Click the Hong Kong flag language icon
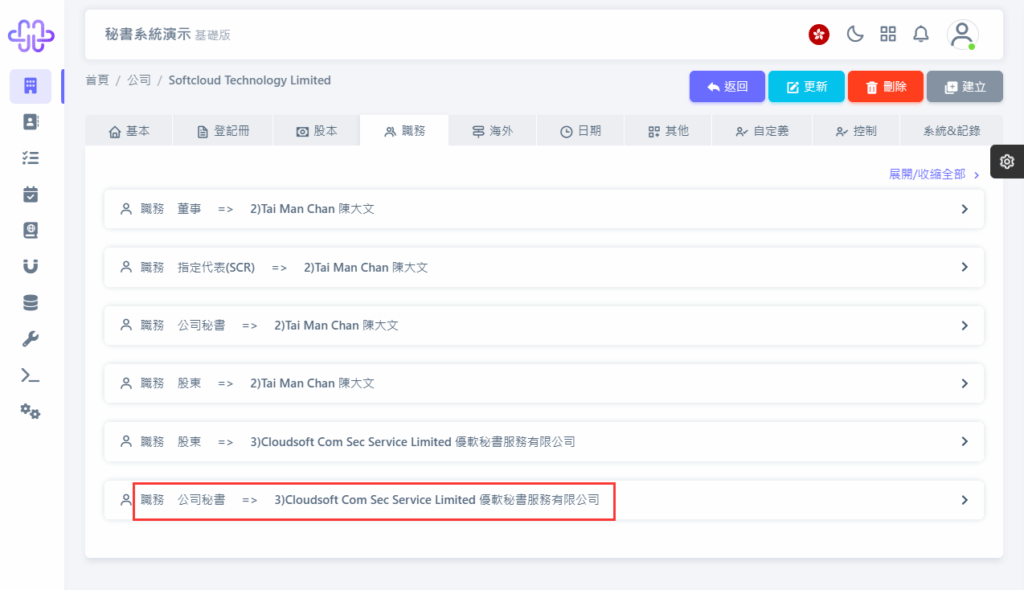This screenshot has width=1024, height=590. tap(819, 34)
